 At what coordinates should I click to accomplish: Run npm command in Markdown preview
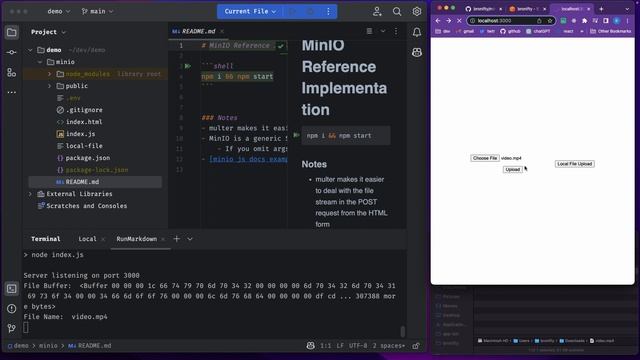click(x=296, y=135)
